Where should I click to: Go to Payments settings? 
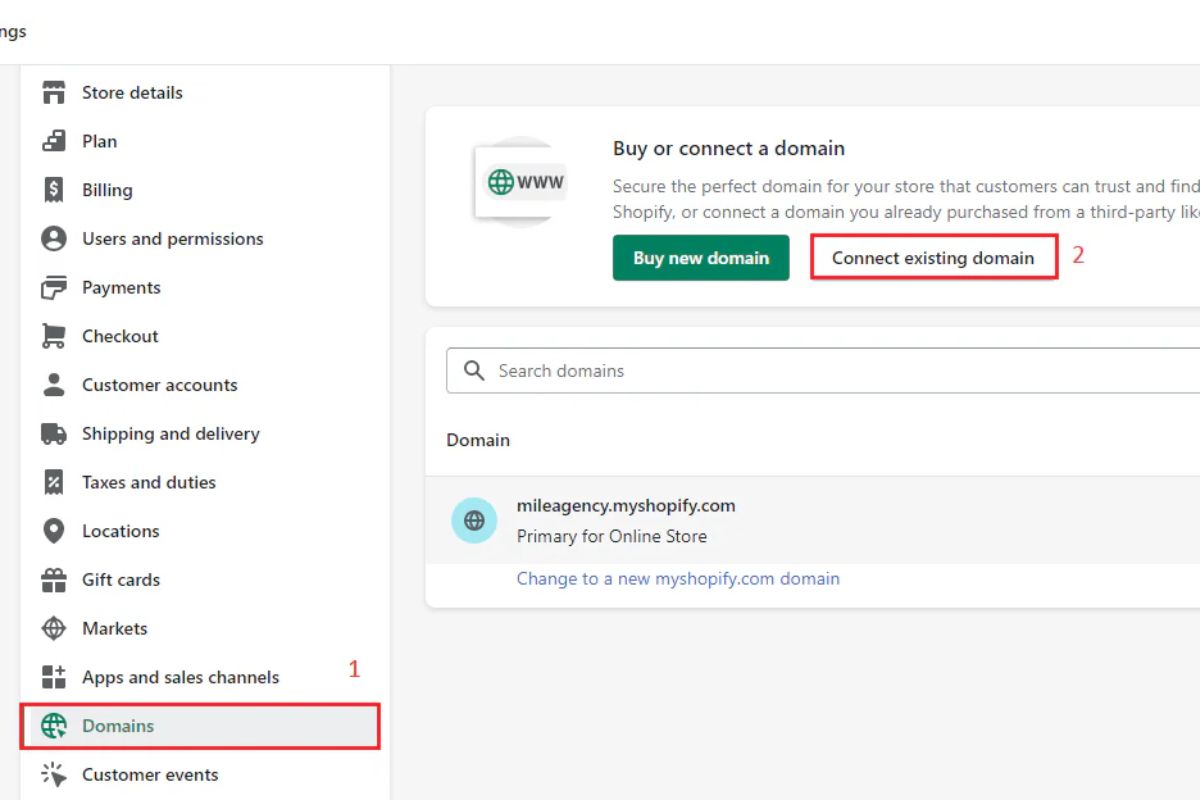click(x=121, y=288)
